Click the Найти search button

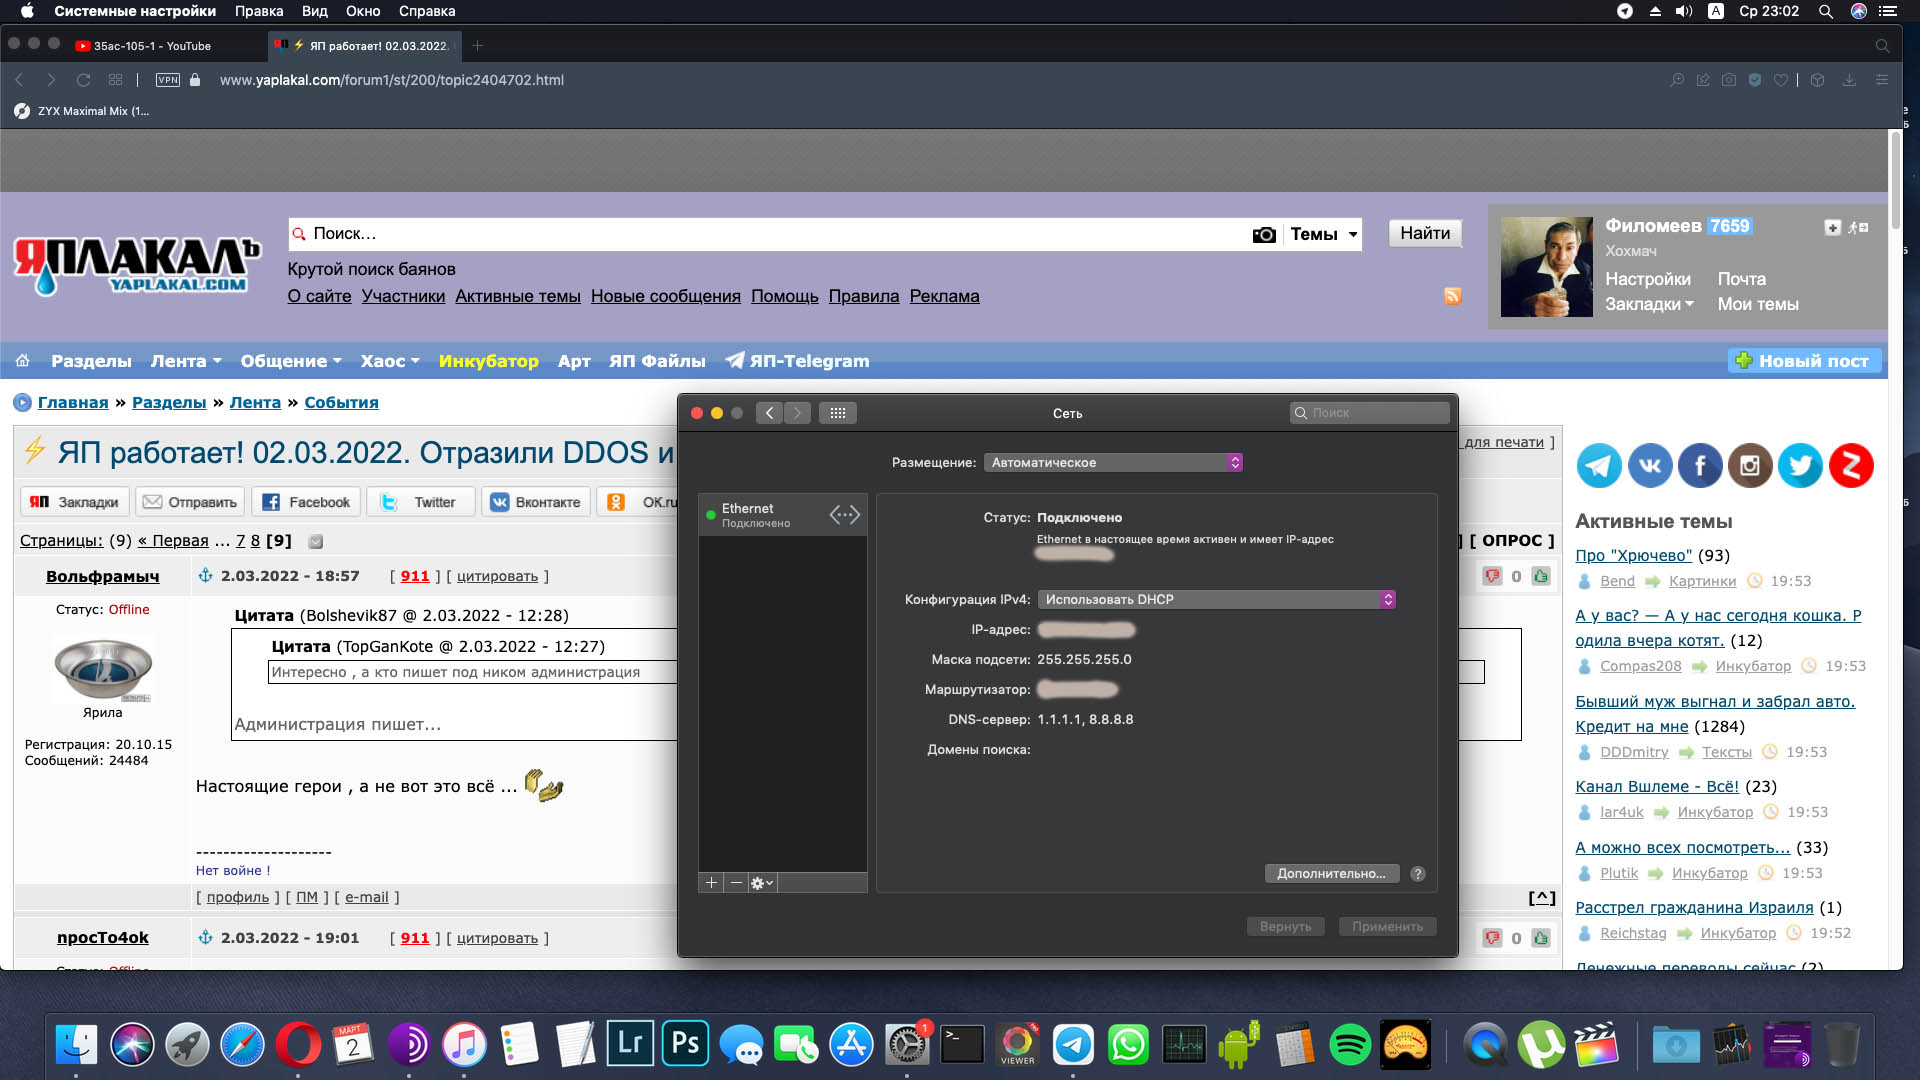coord(1425,234)
